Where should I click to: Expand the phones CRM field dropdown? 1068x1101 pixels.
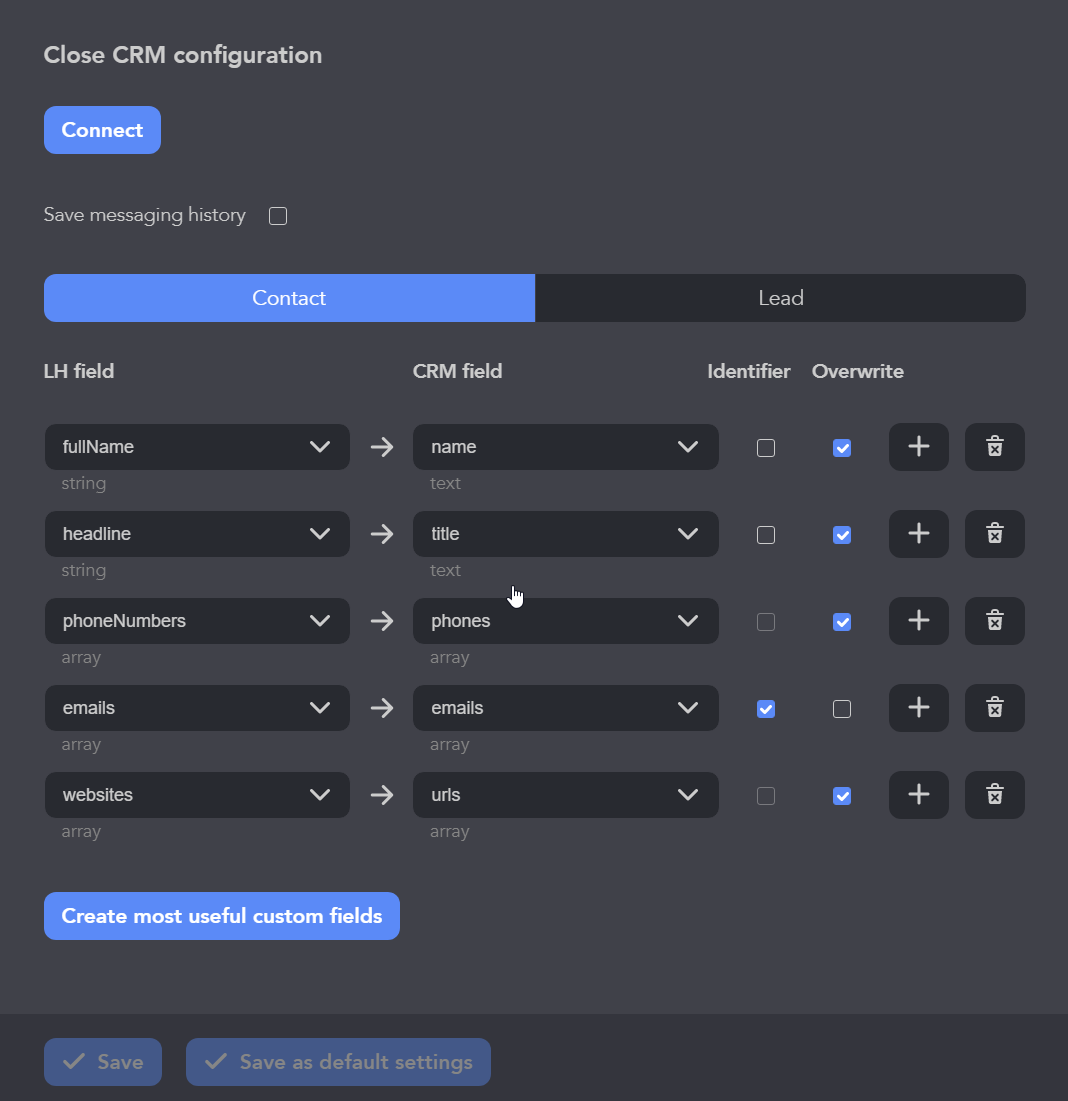(565, 621)
